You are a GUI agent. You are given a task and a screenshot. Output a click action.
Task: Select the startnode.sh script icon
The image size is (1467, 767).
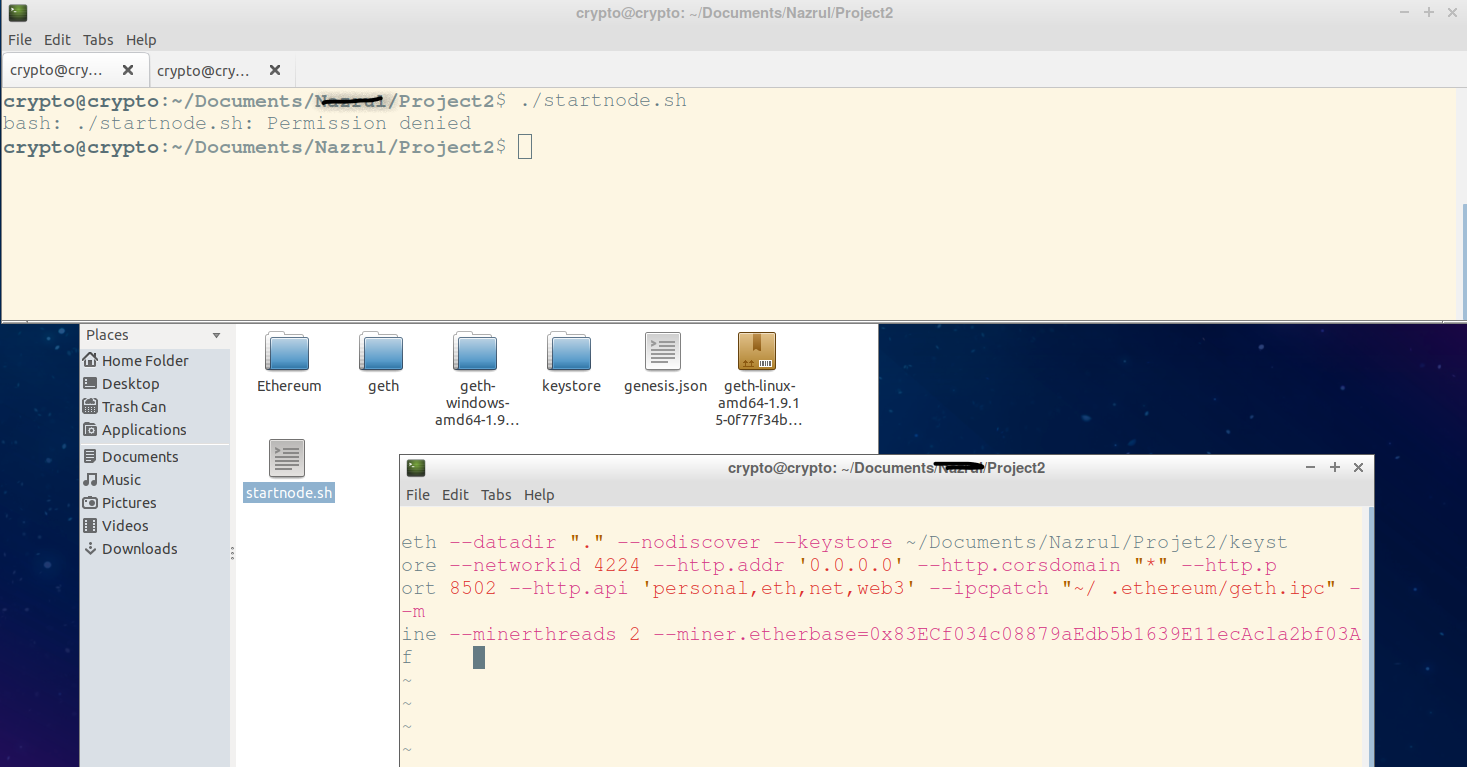coord(287,458)
